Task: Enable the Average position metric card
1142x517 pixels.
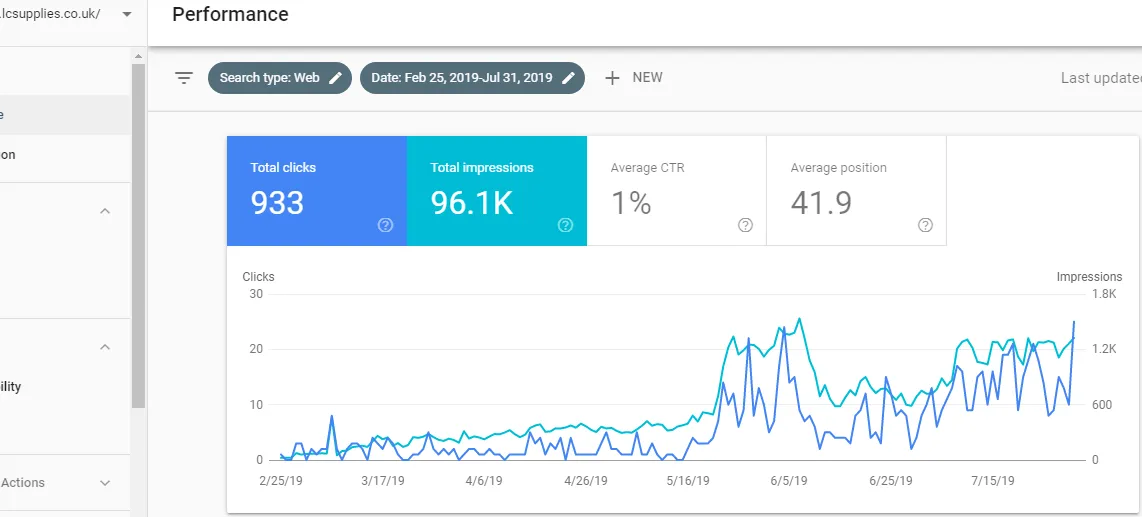Action: [x=856, y=191]
